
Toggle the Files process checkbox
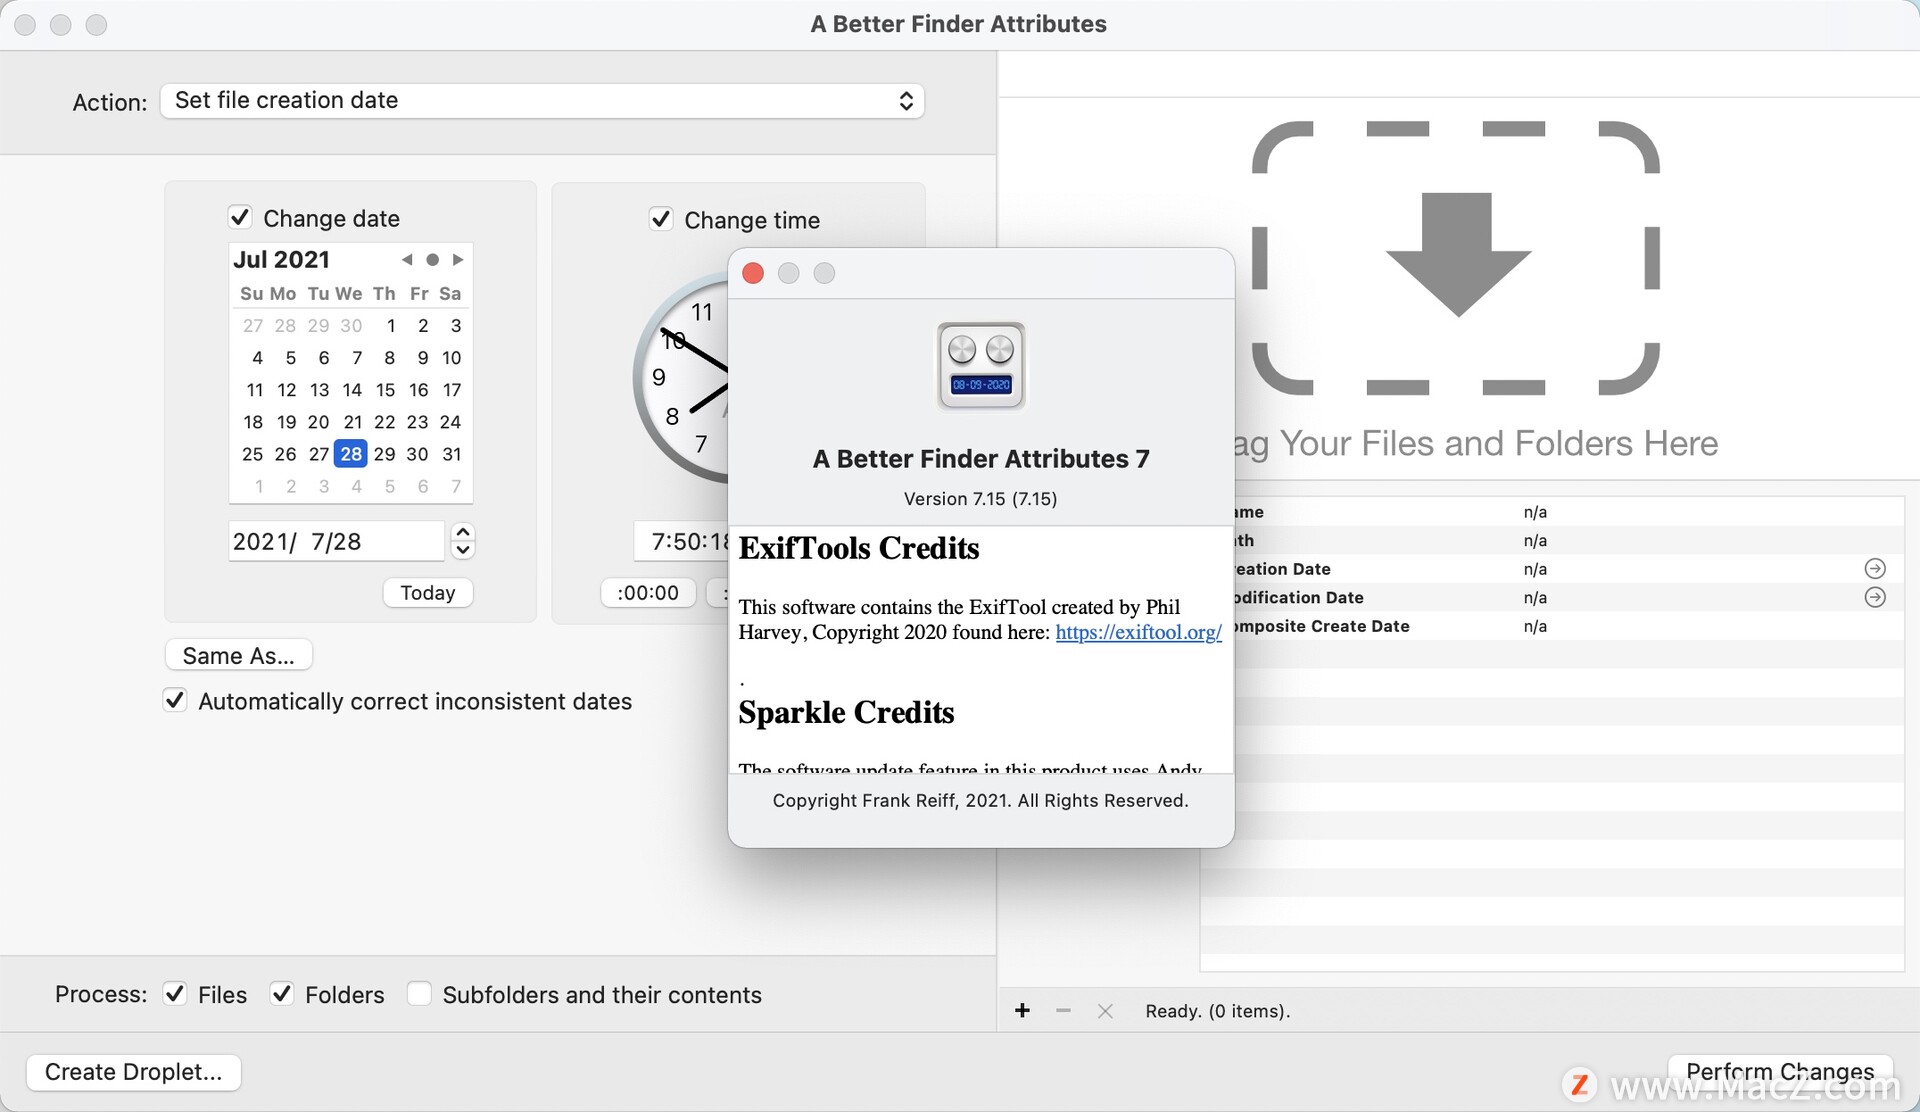(x=175, y=994)
